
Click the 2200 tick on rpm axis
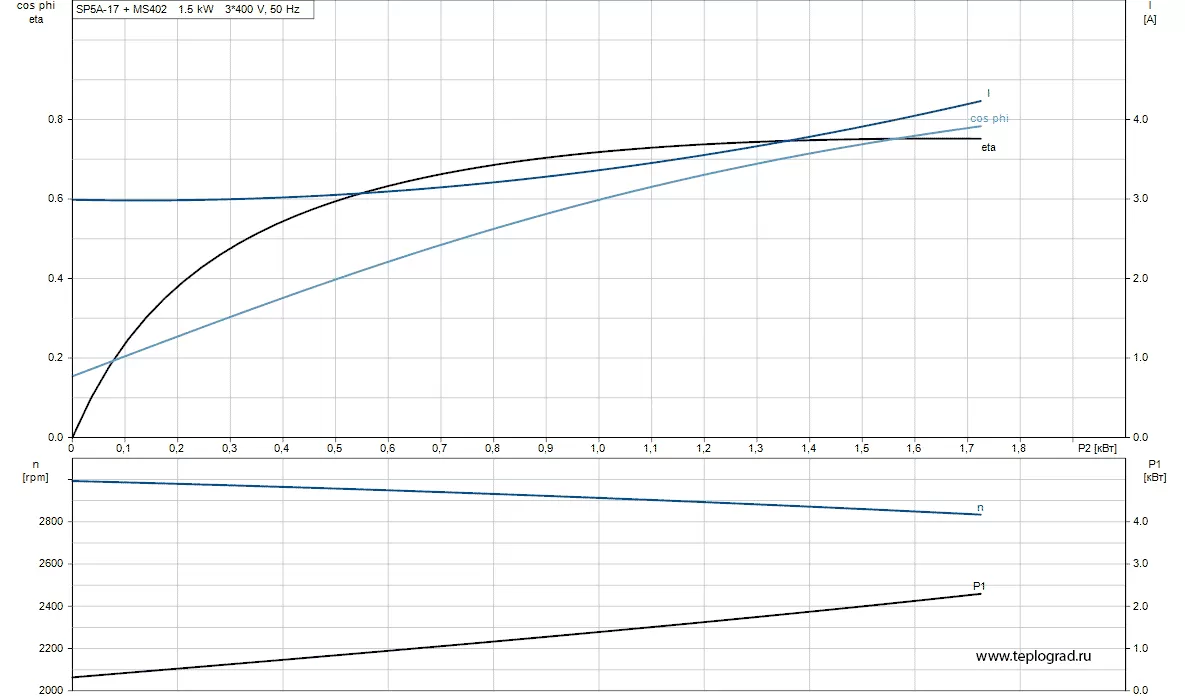click(x=51, y=649)
